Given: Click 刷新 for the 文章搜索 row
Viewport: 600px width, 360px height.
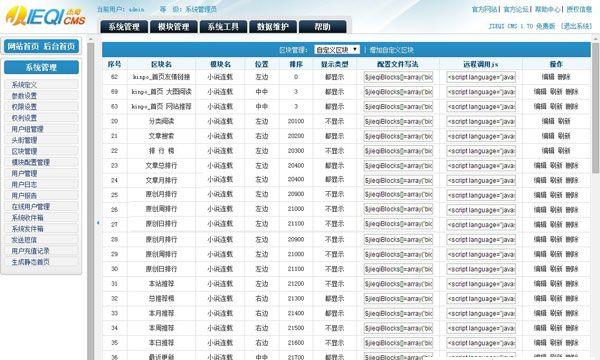Looking at the screenshot, I should click(564, 136).
